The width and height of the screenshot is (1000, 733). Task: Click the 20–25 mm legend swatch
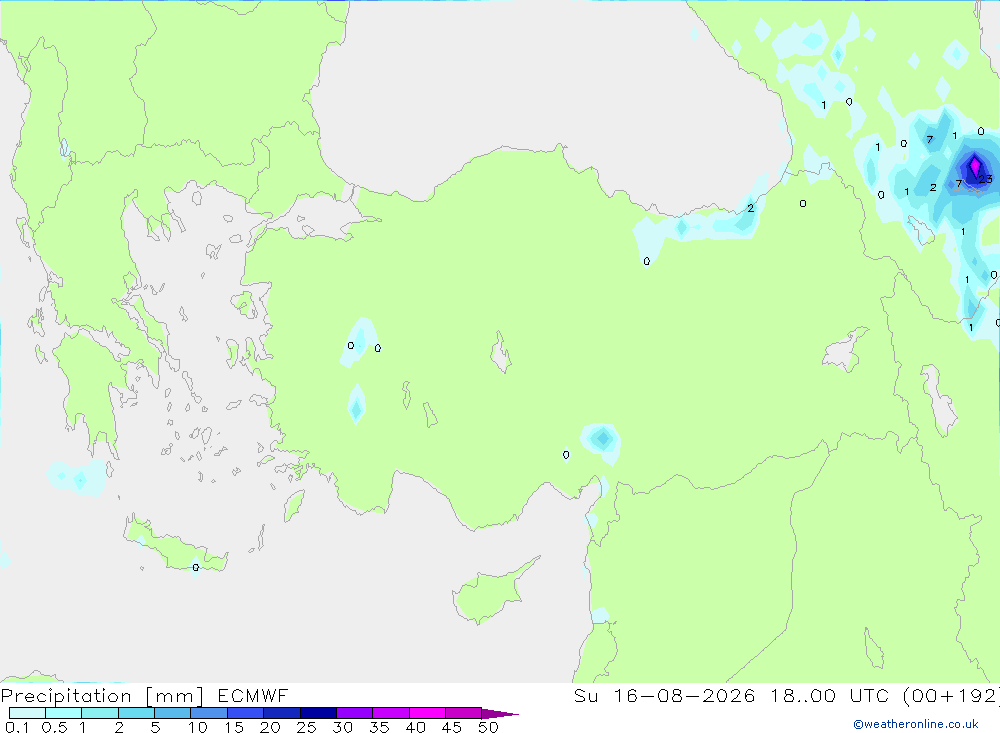pos(282,713)
